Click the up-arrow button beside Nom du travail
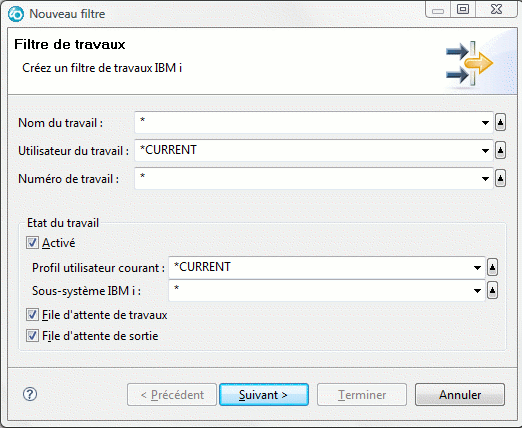The image size is (522, 428). click(500, 122)
